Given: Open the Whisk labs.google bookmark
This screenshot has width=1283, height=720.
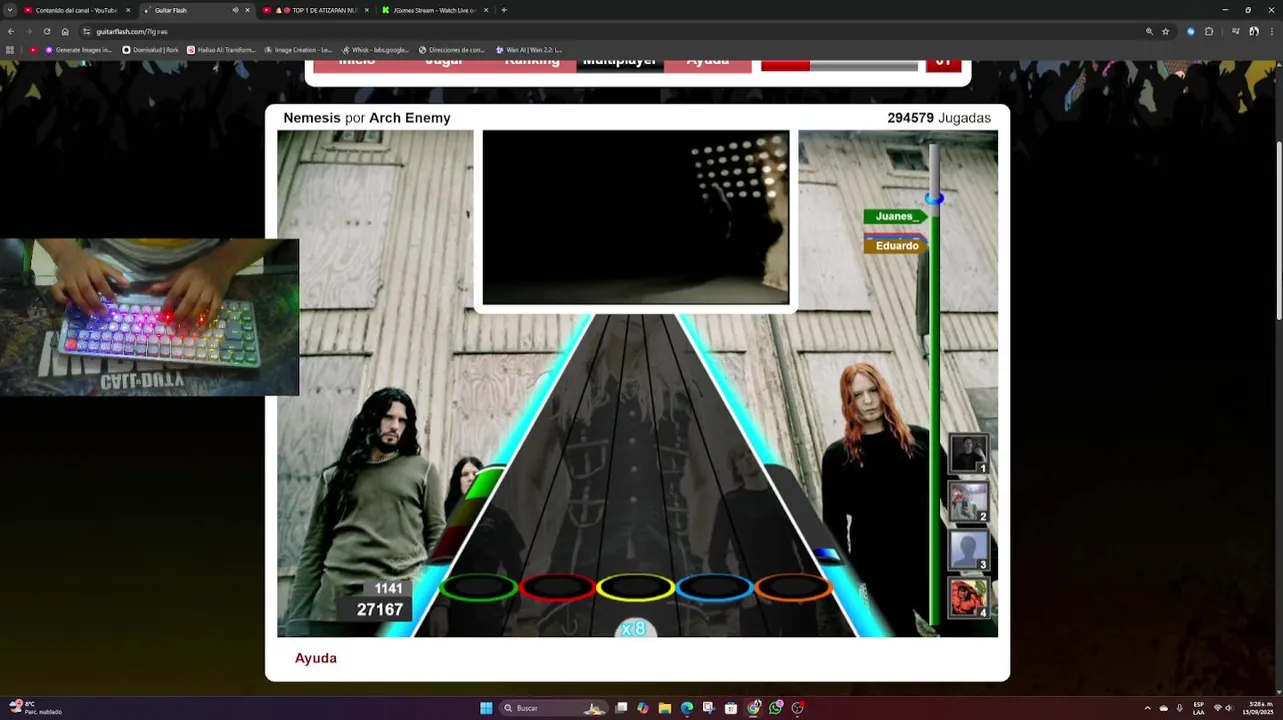Looking at the screenshot, I should pyautogui.click(x=375, y=49).
